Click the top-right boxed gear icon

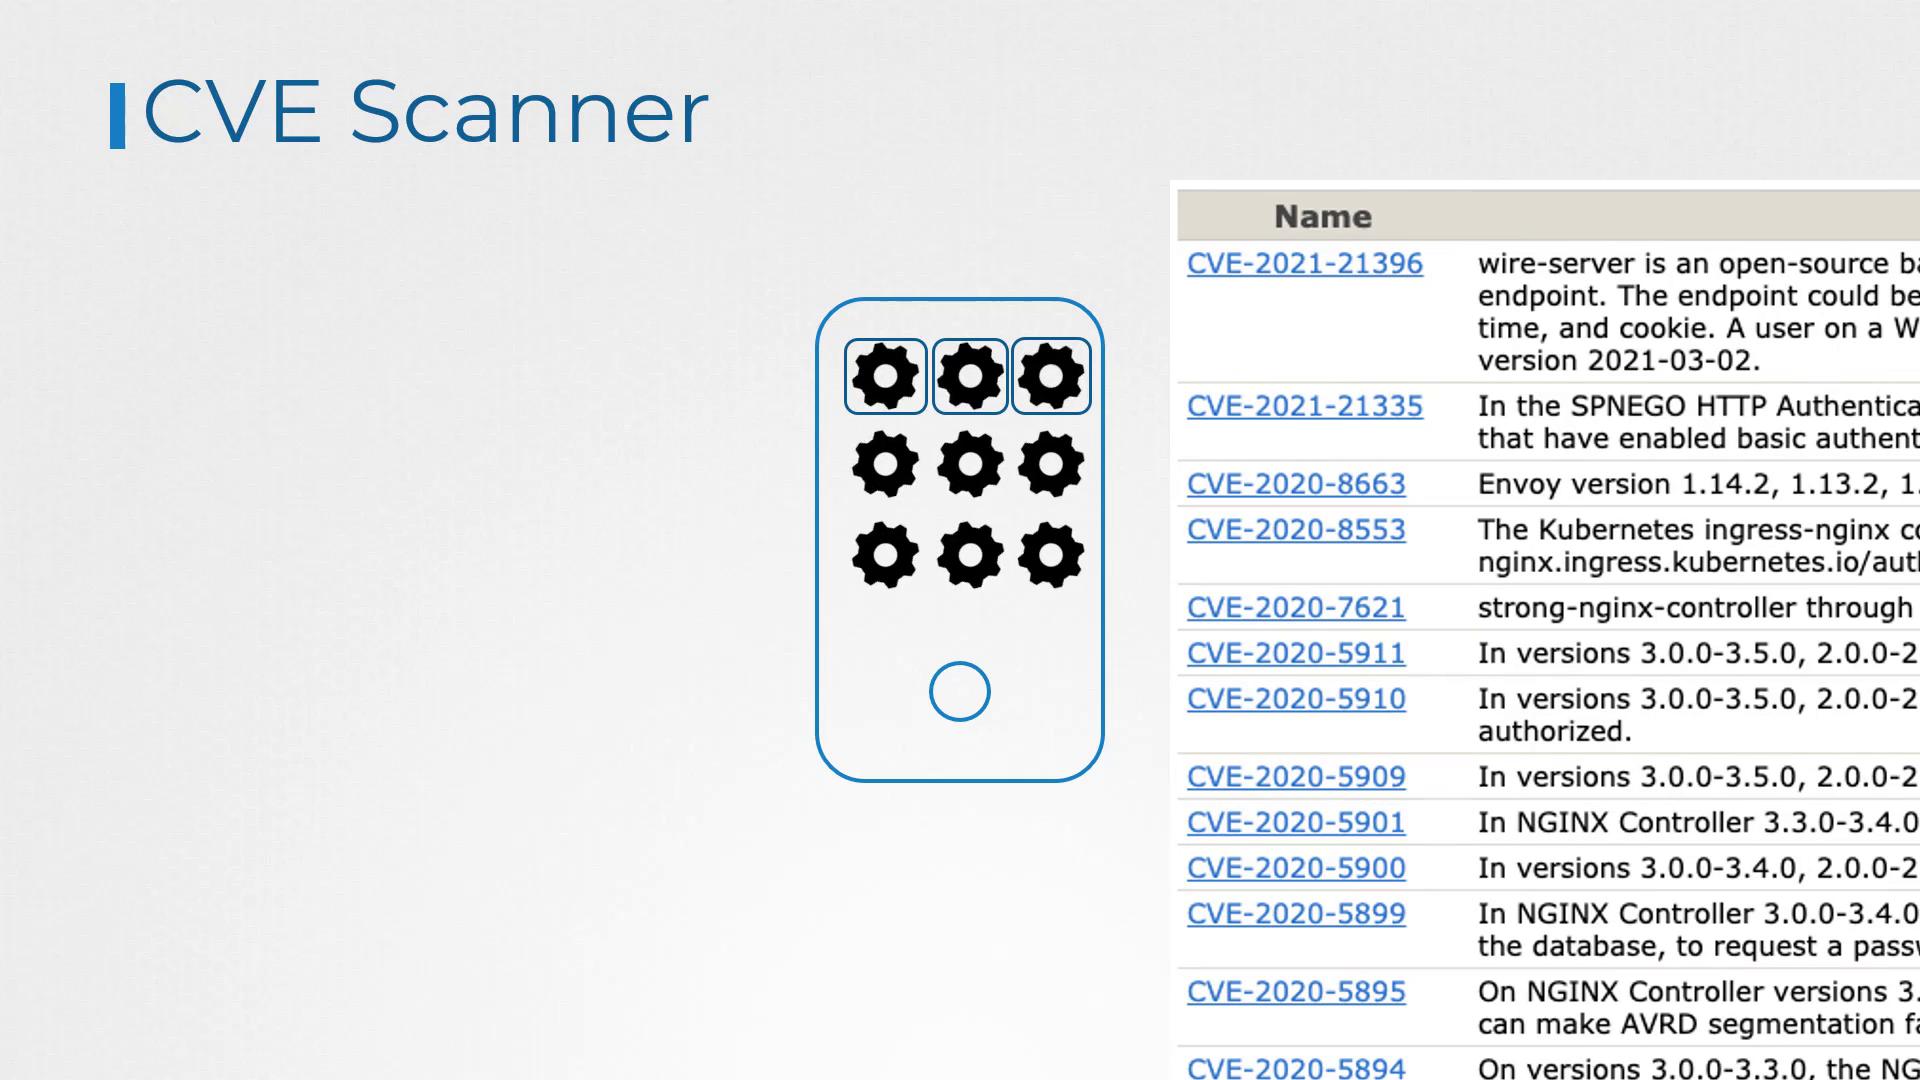click(x=1050, y=376)
